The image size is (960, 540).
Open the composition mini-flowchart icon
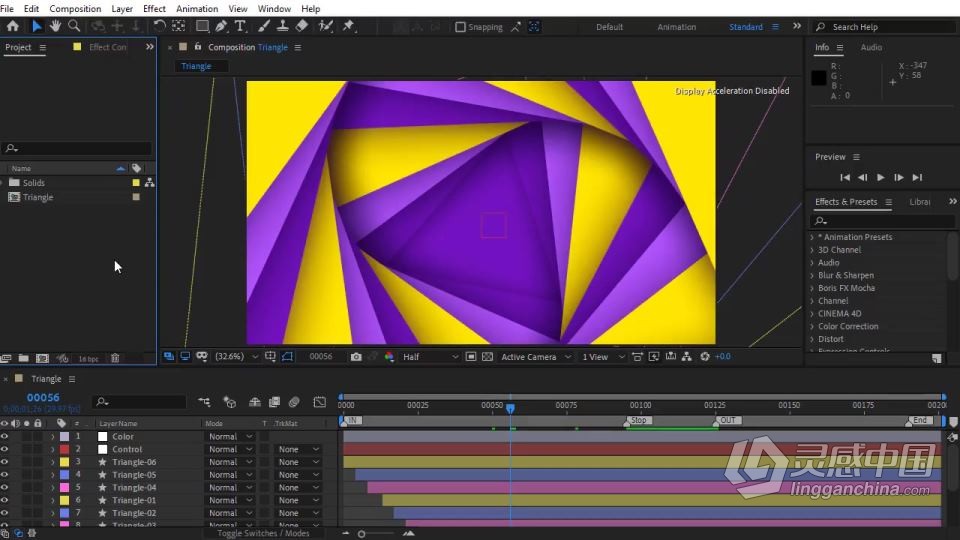click(204, 402)
